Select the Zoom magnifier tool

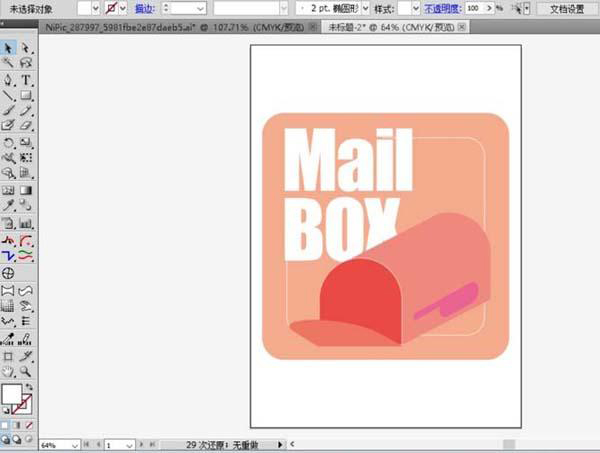point(26,371)
